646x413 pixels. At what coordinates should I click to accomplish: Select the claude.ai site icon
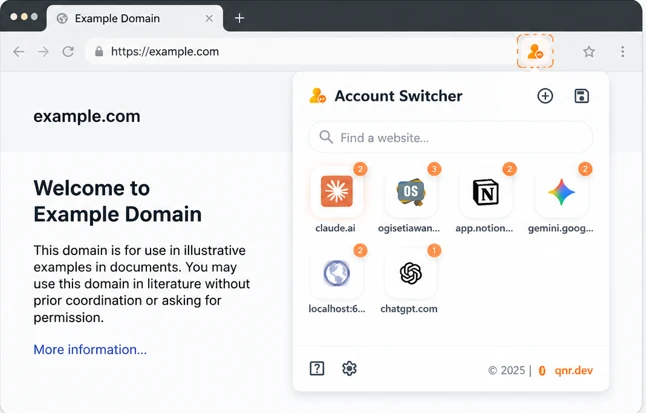(337, 192)
